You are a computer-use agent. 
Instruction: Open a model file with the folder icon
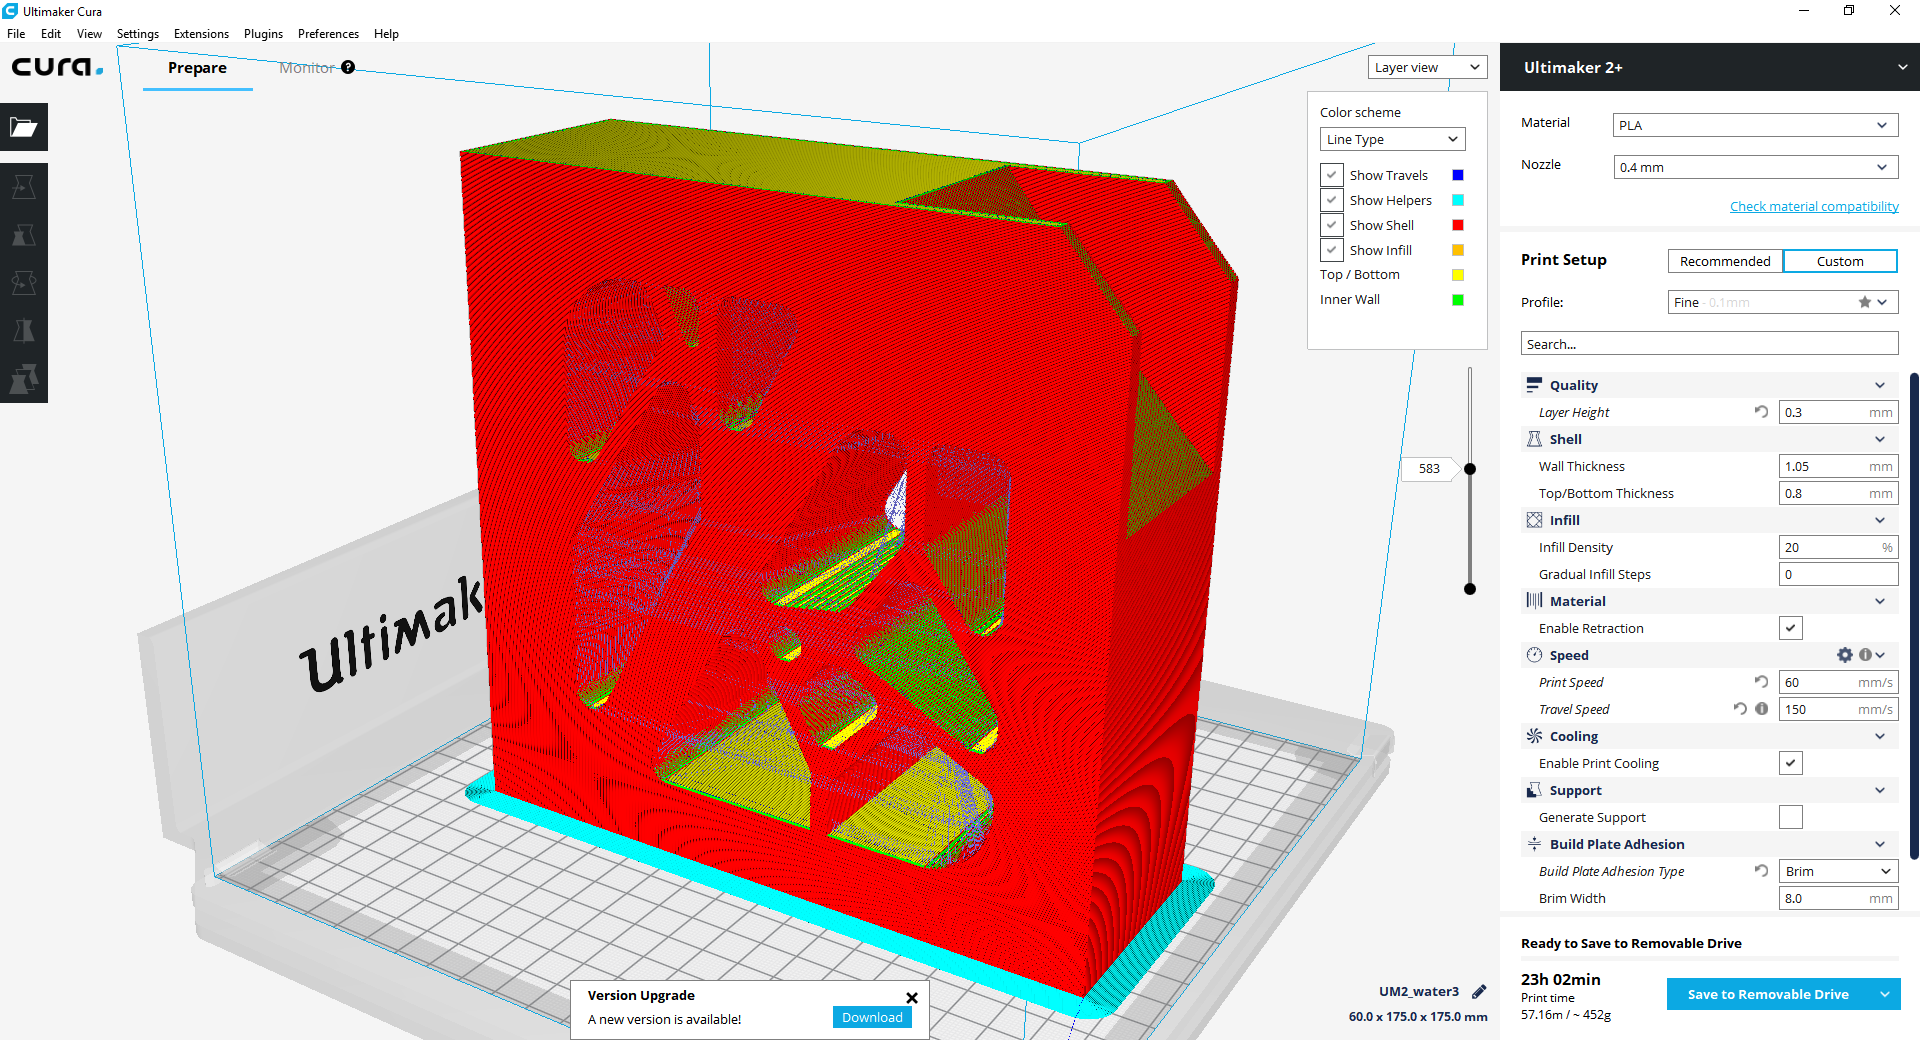(x=24, y=127)
